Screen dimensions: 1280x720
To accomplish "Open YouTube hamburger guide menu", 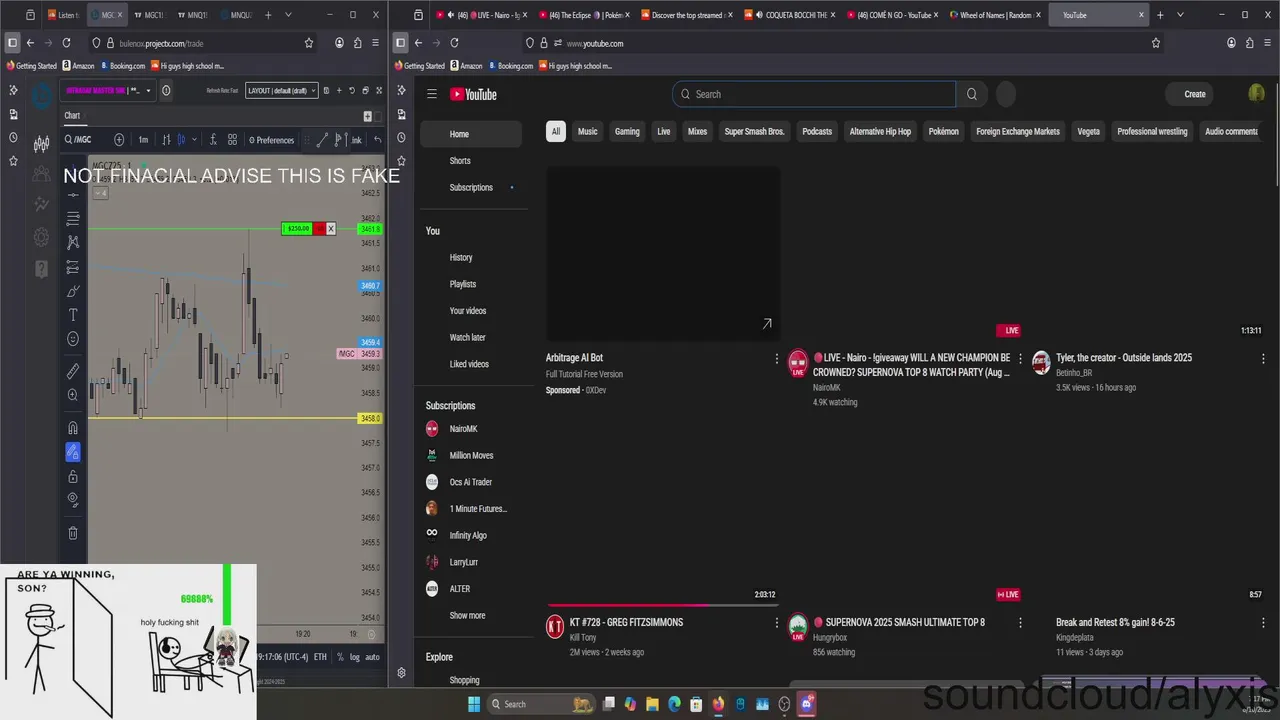I will click(432, 94).
